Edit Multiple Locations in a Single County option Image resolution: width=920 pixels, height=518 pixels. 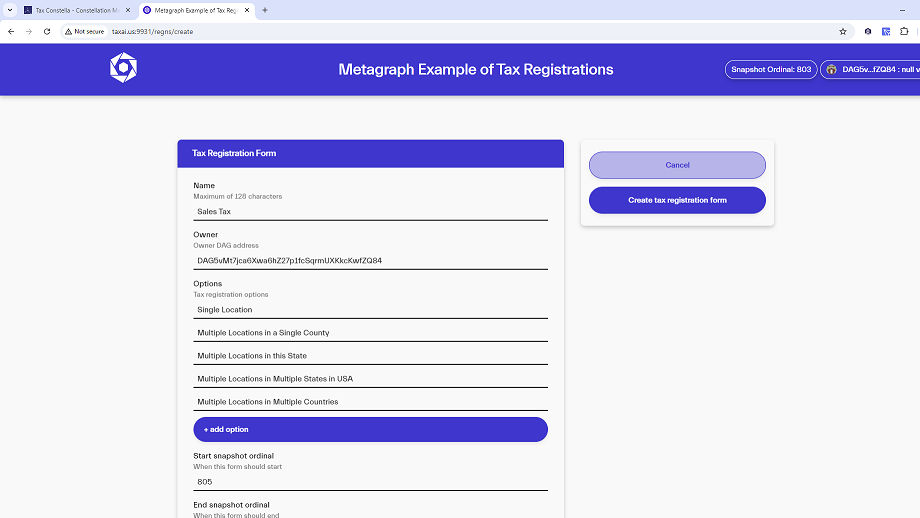[370, 333]
